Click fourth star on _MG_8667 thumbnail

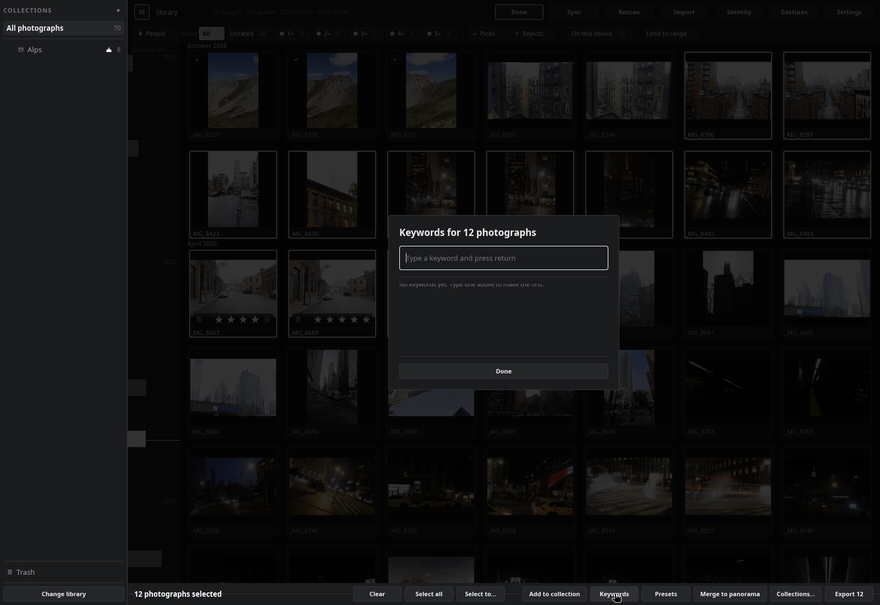point(255,319)
